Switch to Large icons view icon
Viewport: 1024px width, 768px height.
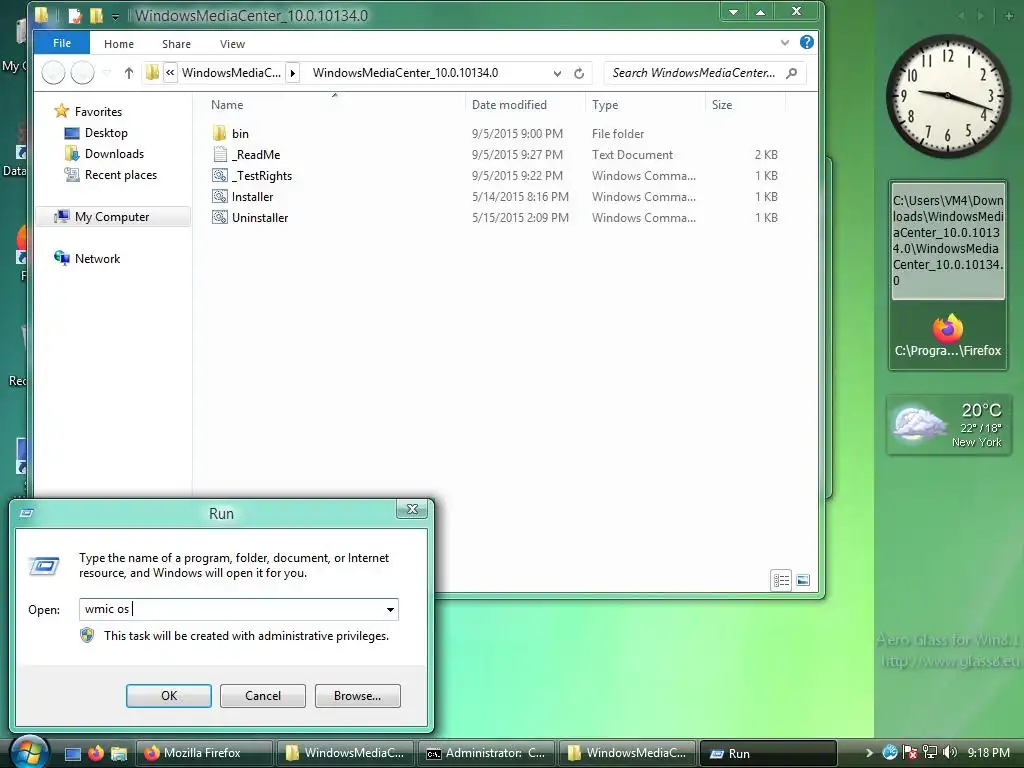tap(803, 580)
